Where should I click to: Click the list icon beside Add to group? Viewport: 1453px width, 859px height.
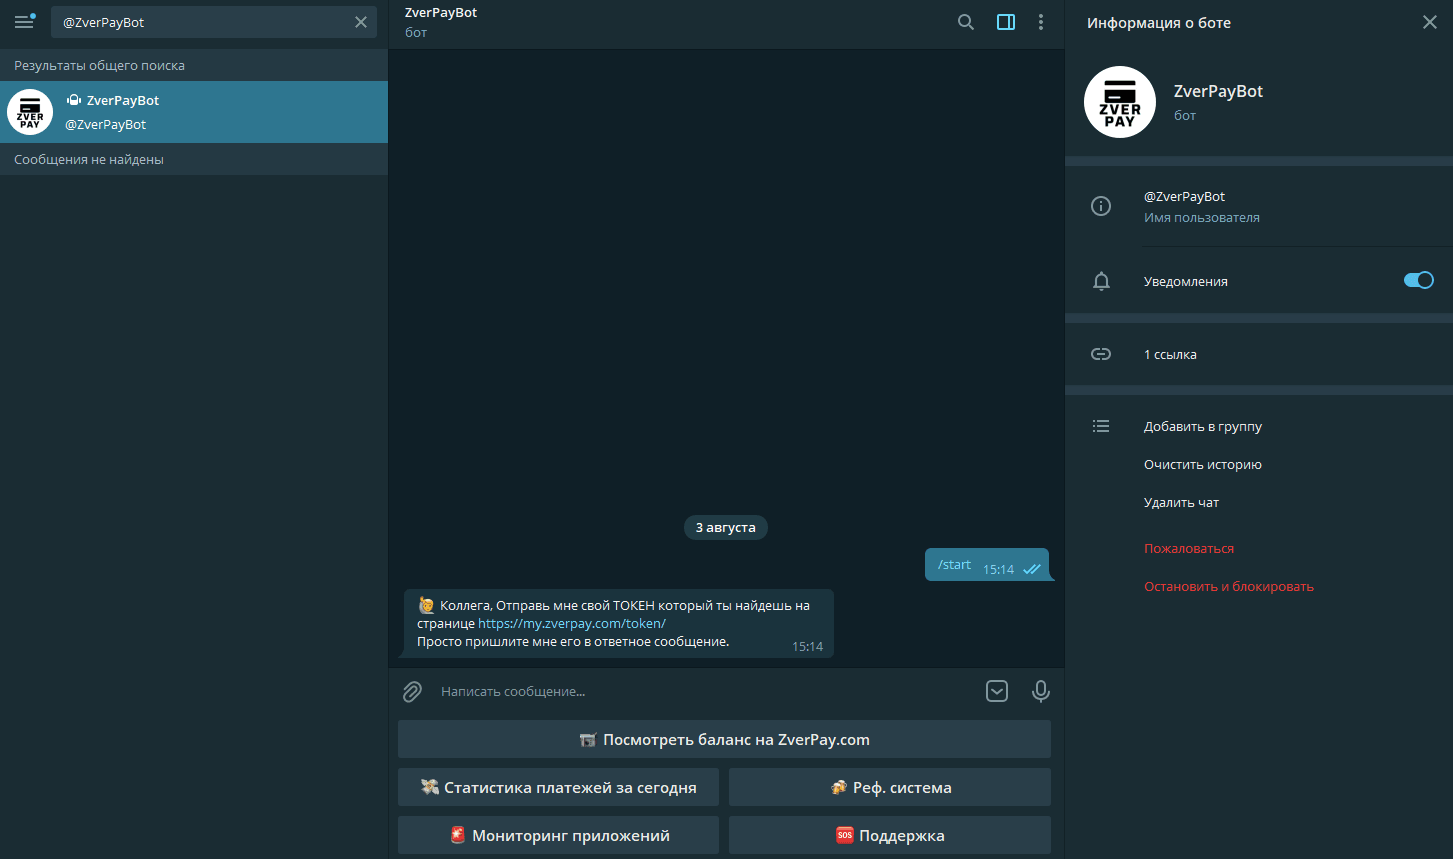pyautogui.click(x=1101, y=426)
